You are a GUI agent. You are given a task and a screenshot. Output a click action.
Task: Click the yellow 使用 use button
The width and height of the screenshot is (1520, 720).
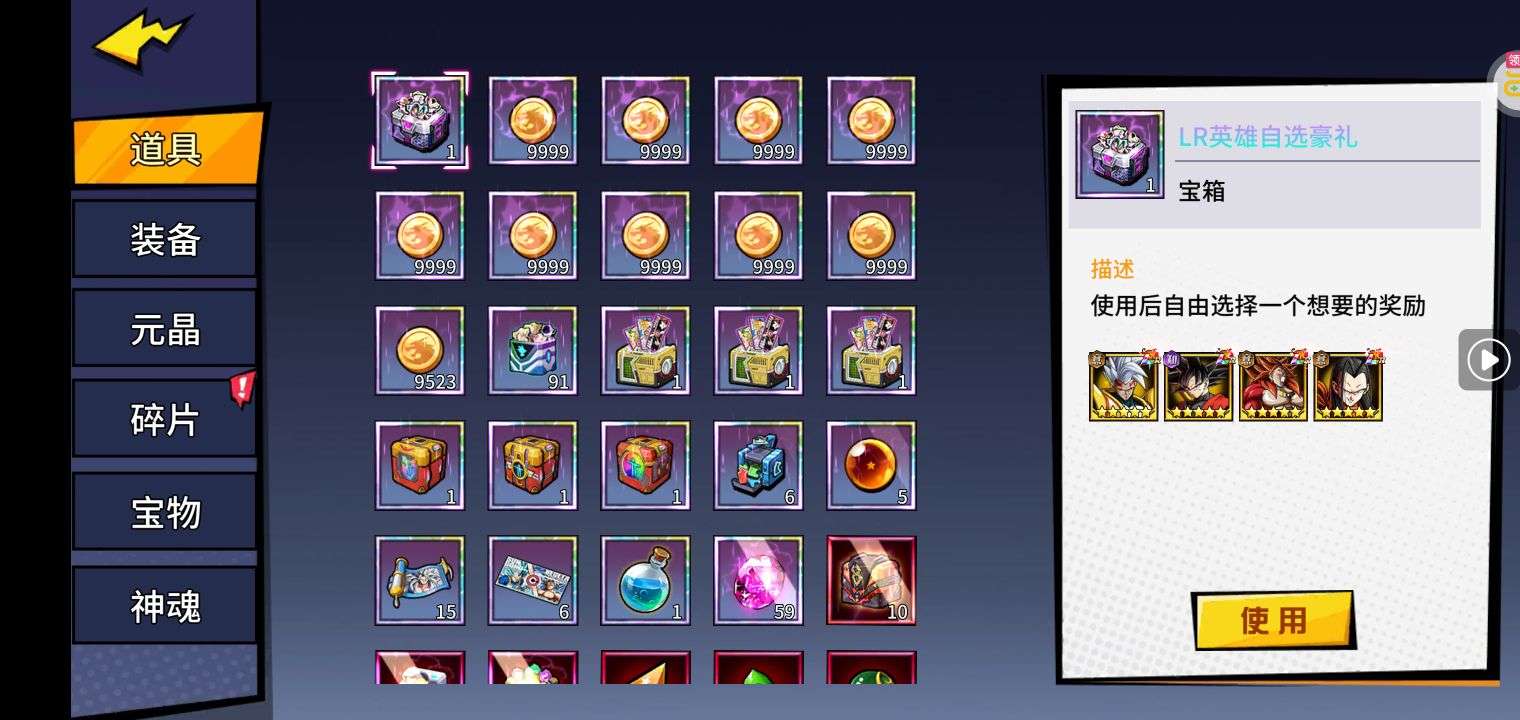point(1273,620)
